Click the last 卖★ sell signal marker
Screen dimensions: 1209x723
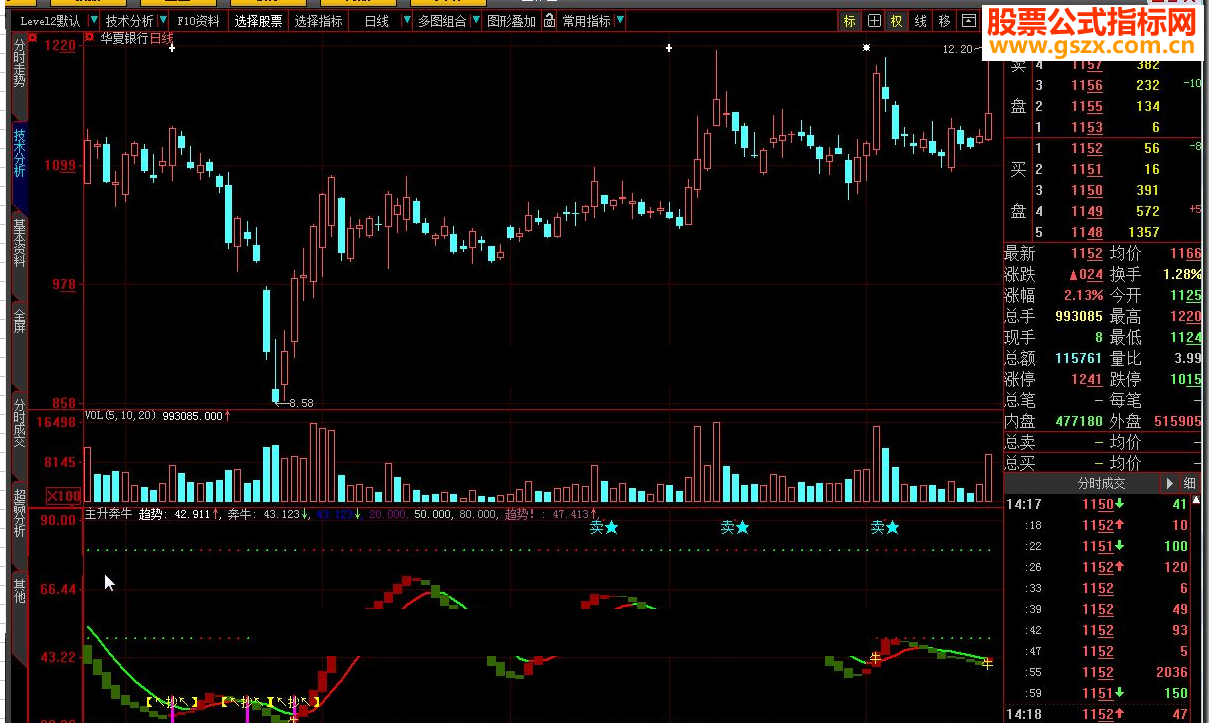coord(884,527)
